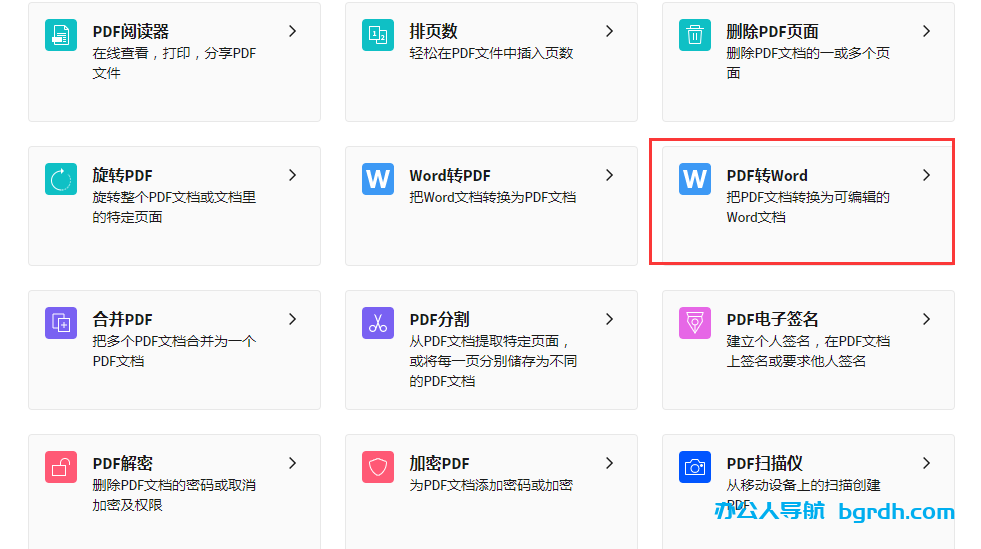
Task: Select the 删除PDF页面 title link
Action: [773, 31]
